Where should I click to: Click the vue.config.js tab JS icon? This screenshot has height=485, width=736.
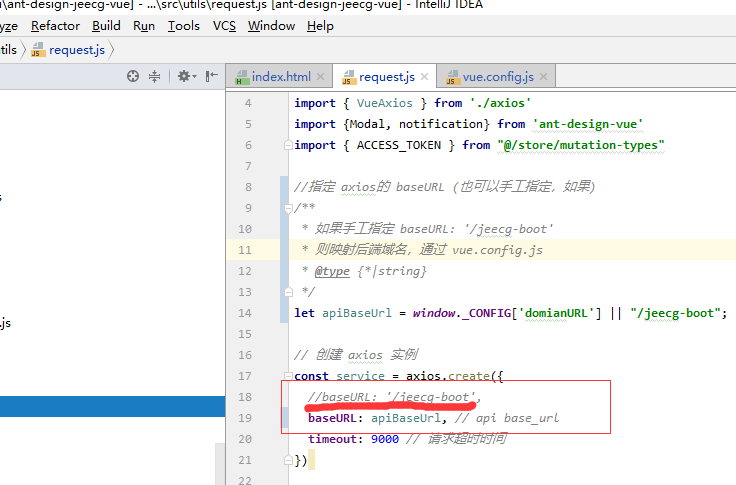coord(452,77)
